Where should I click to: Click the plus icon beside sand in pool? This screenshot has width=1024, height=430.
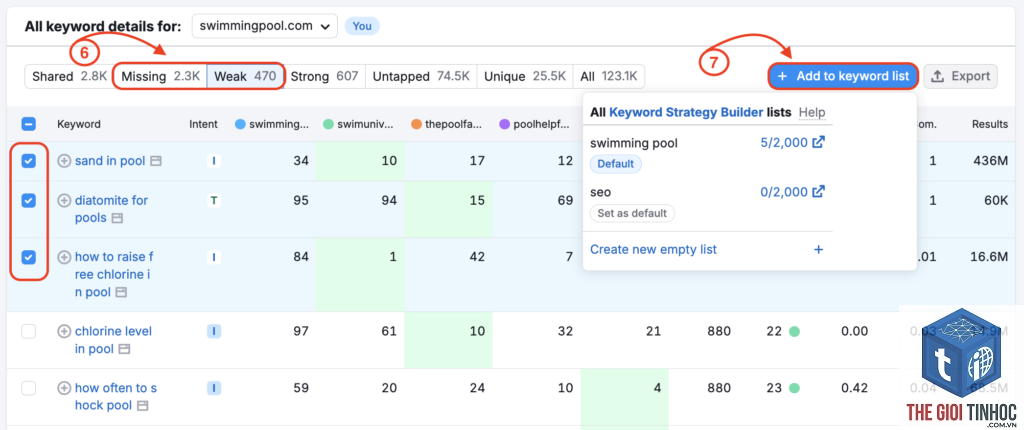click(x=64, y=161)
